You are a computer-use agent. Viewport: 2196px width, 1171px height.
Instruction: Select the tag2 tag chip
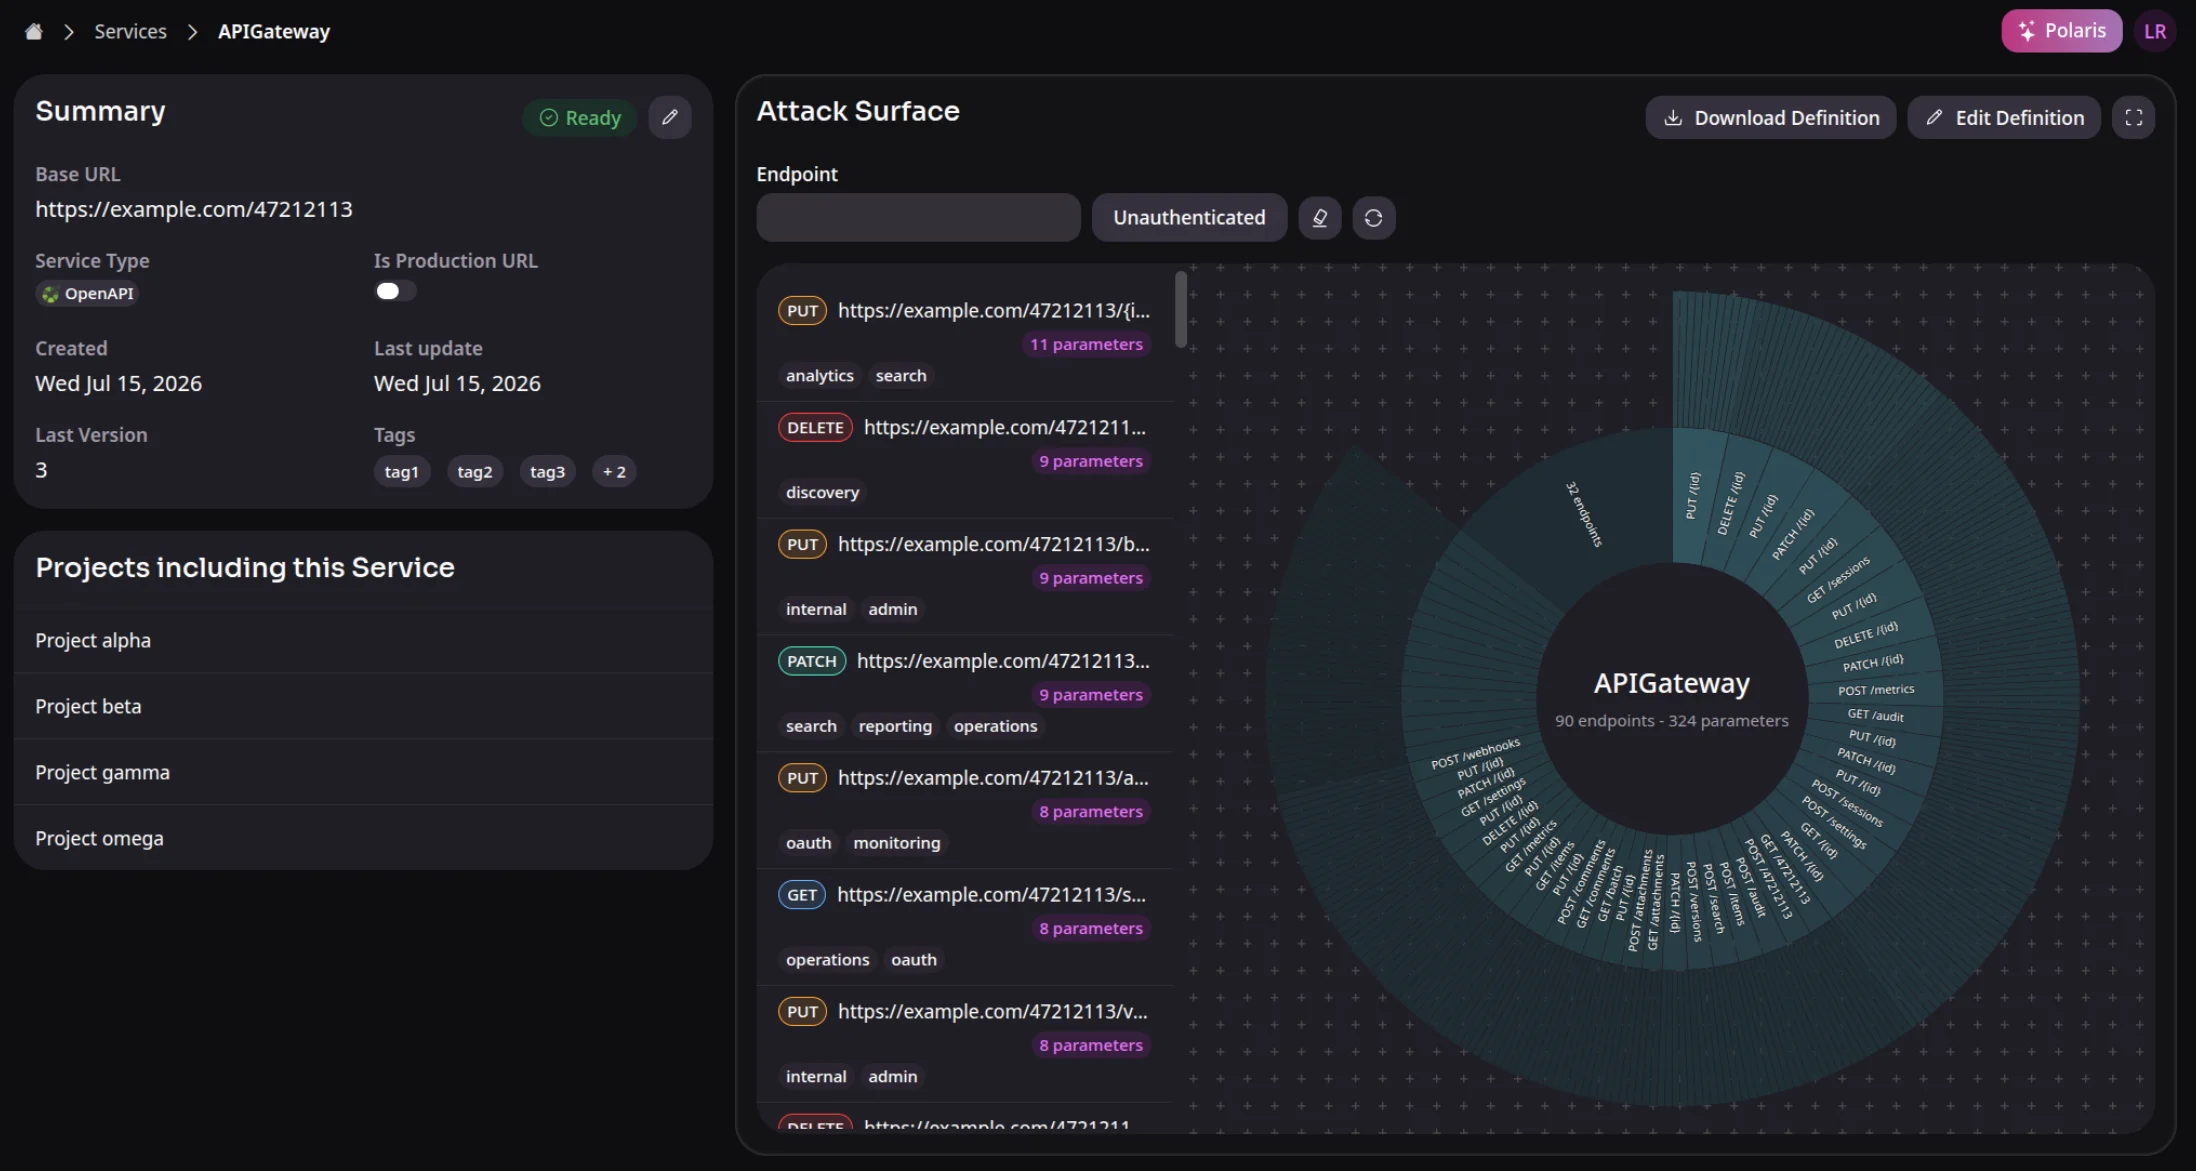tap(475, 472)
